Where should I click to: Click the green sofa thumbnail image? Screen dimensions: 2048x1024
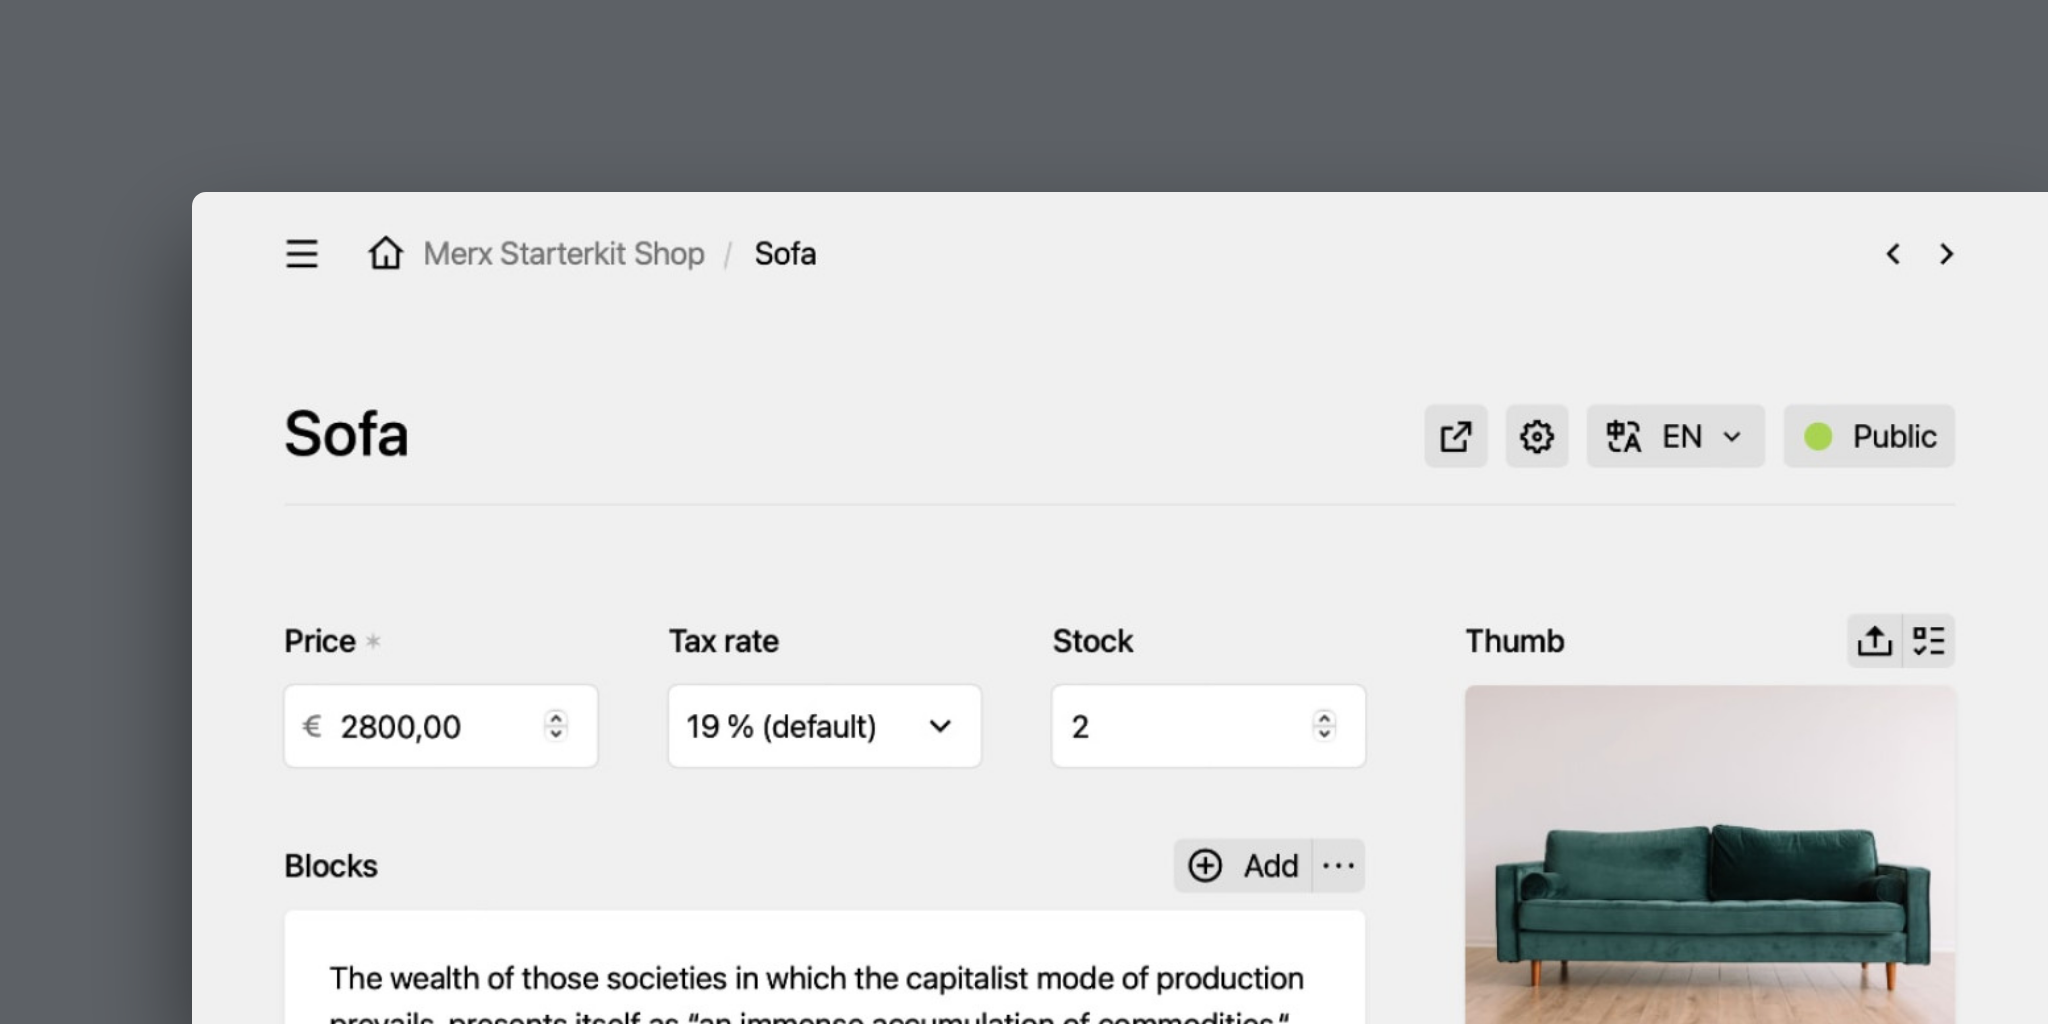[x=1710, y=870]
